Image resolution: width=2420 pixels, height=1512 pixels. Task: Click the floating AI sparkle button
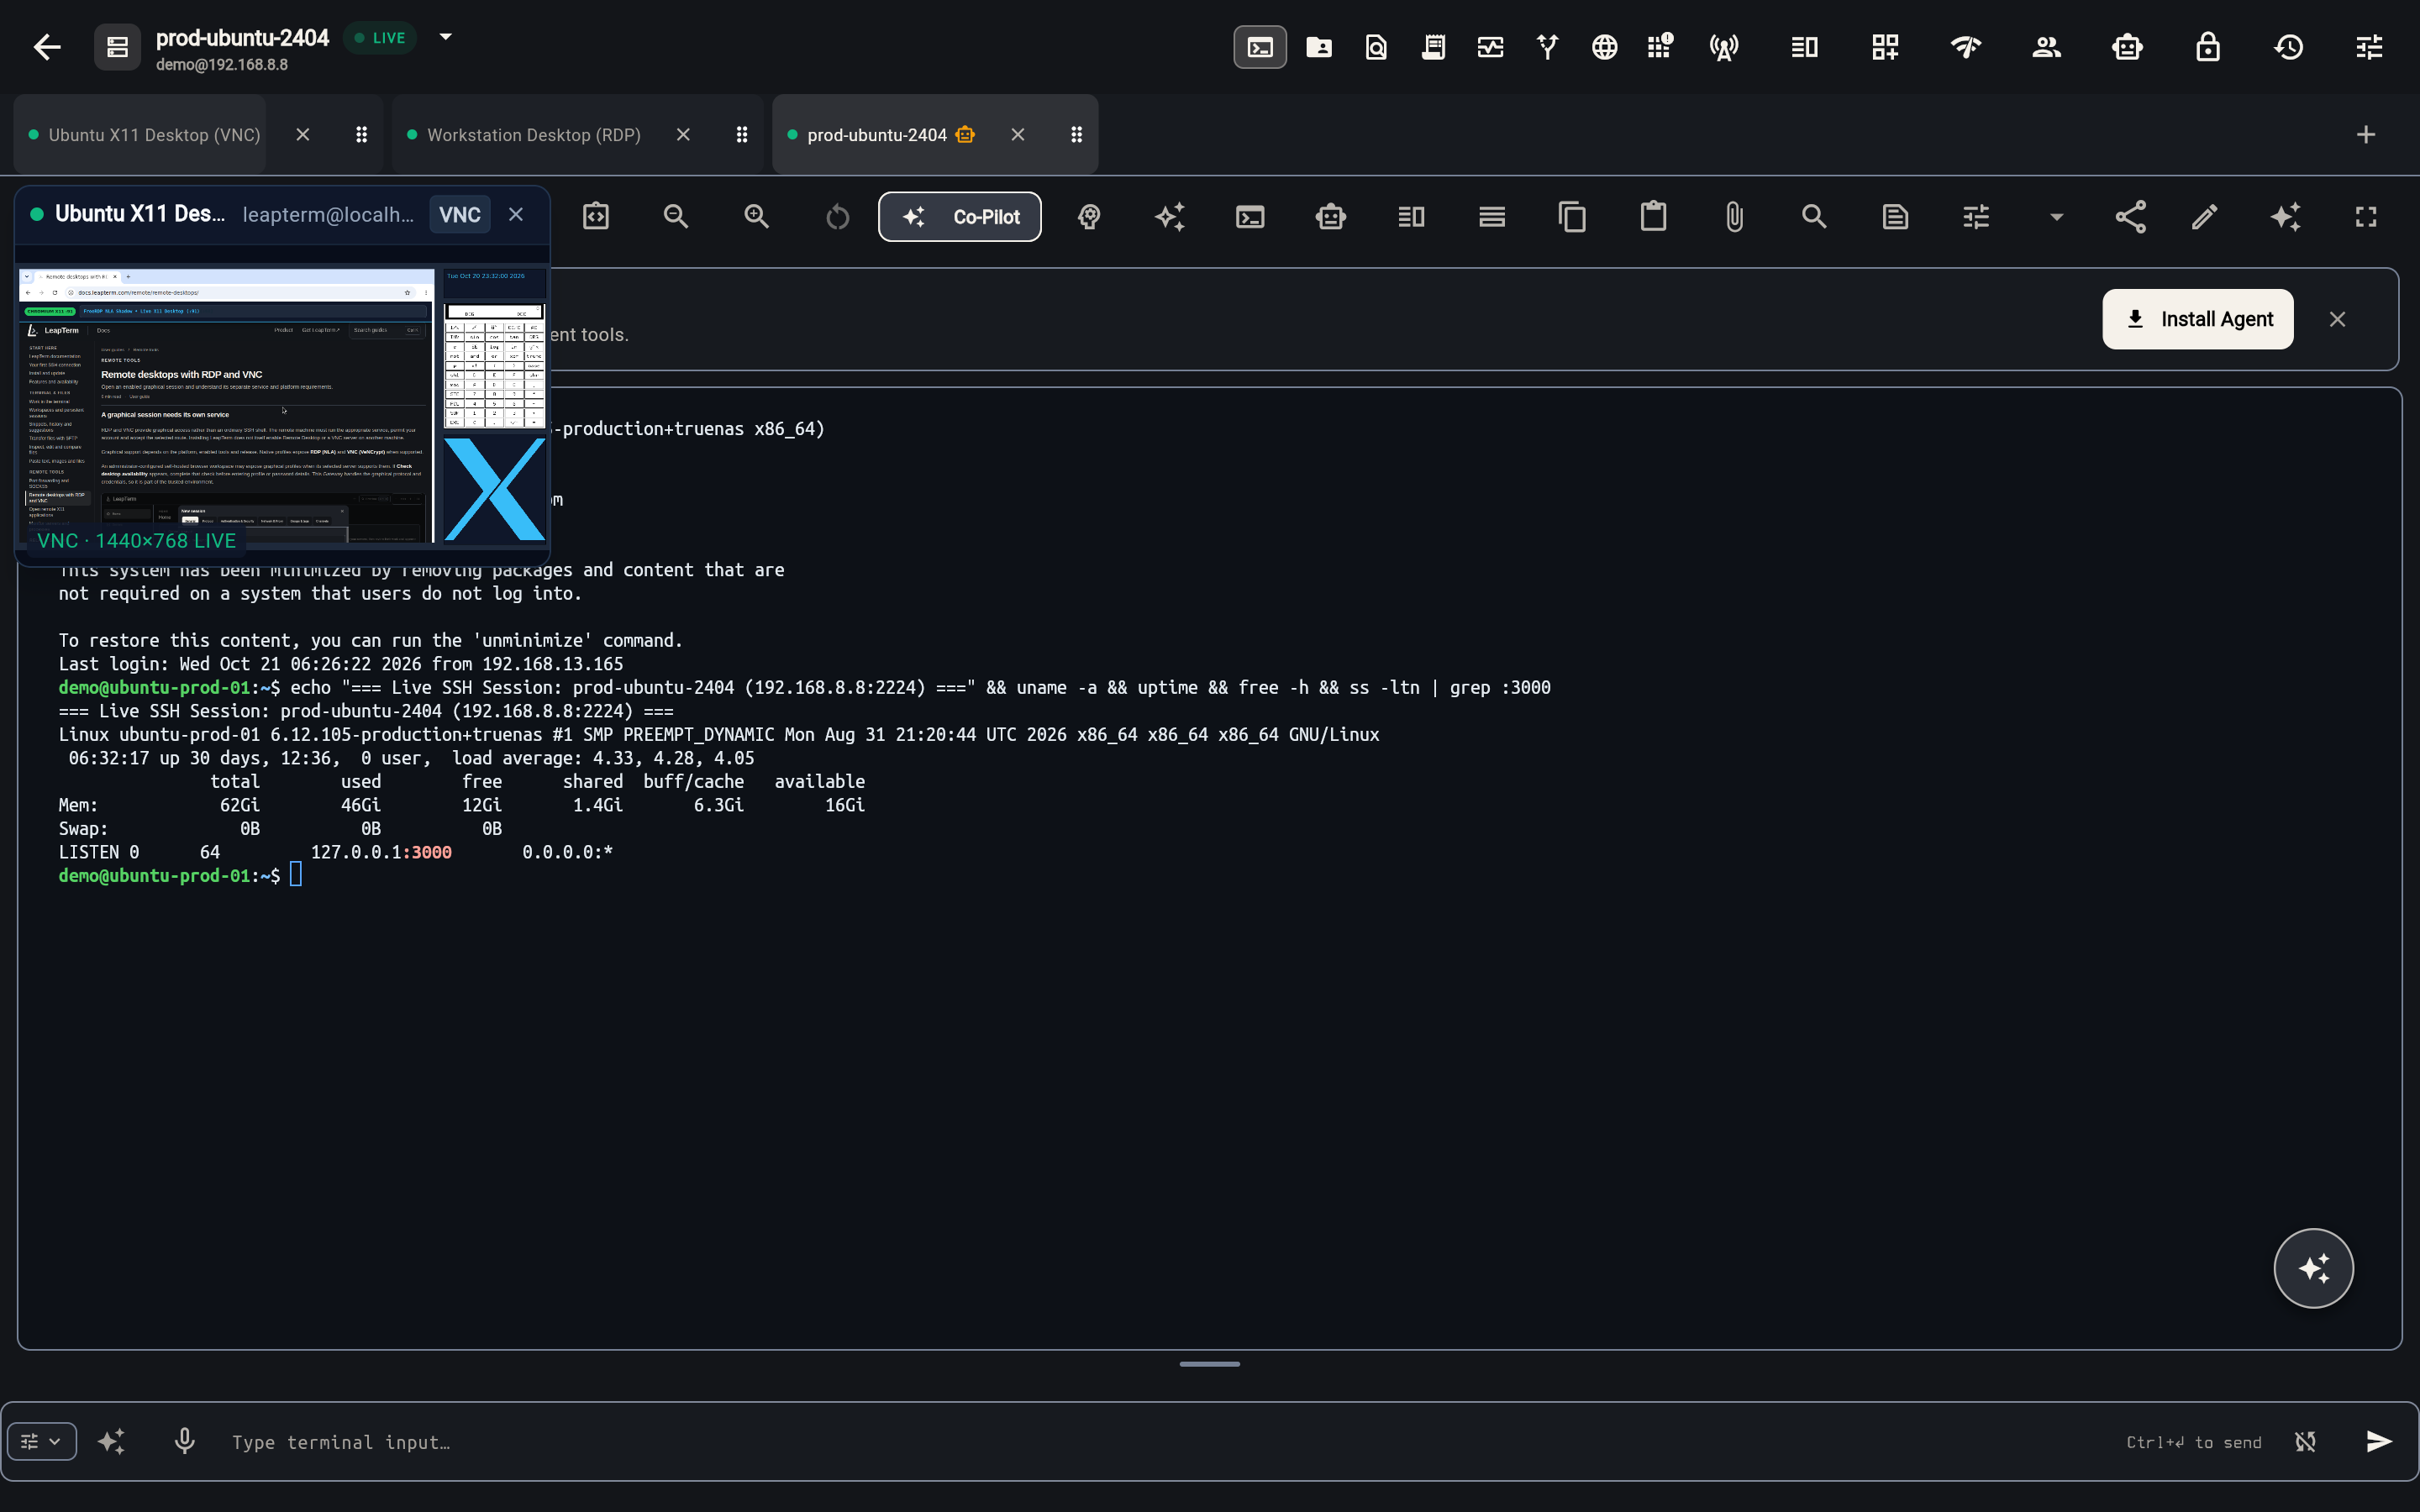(2313, 1268)
